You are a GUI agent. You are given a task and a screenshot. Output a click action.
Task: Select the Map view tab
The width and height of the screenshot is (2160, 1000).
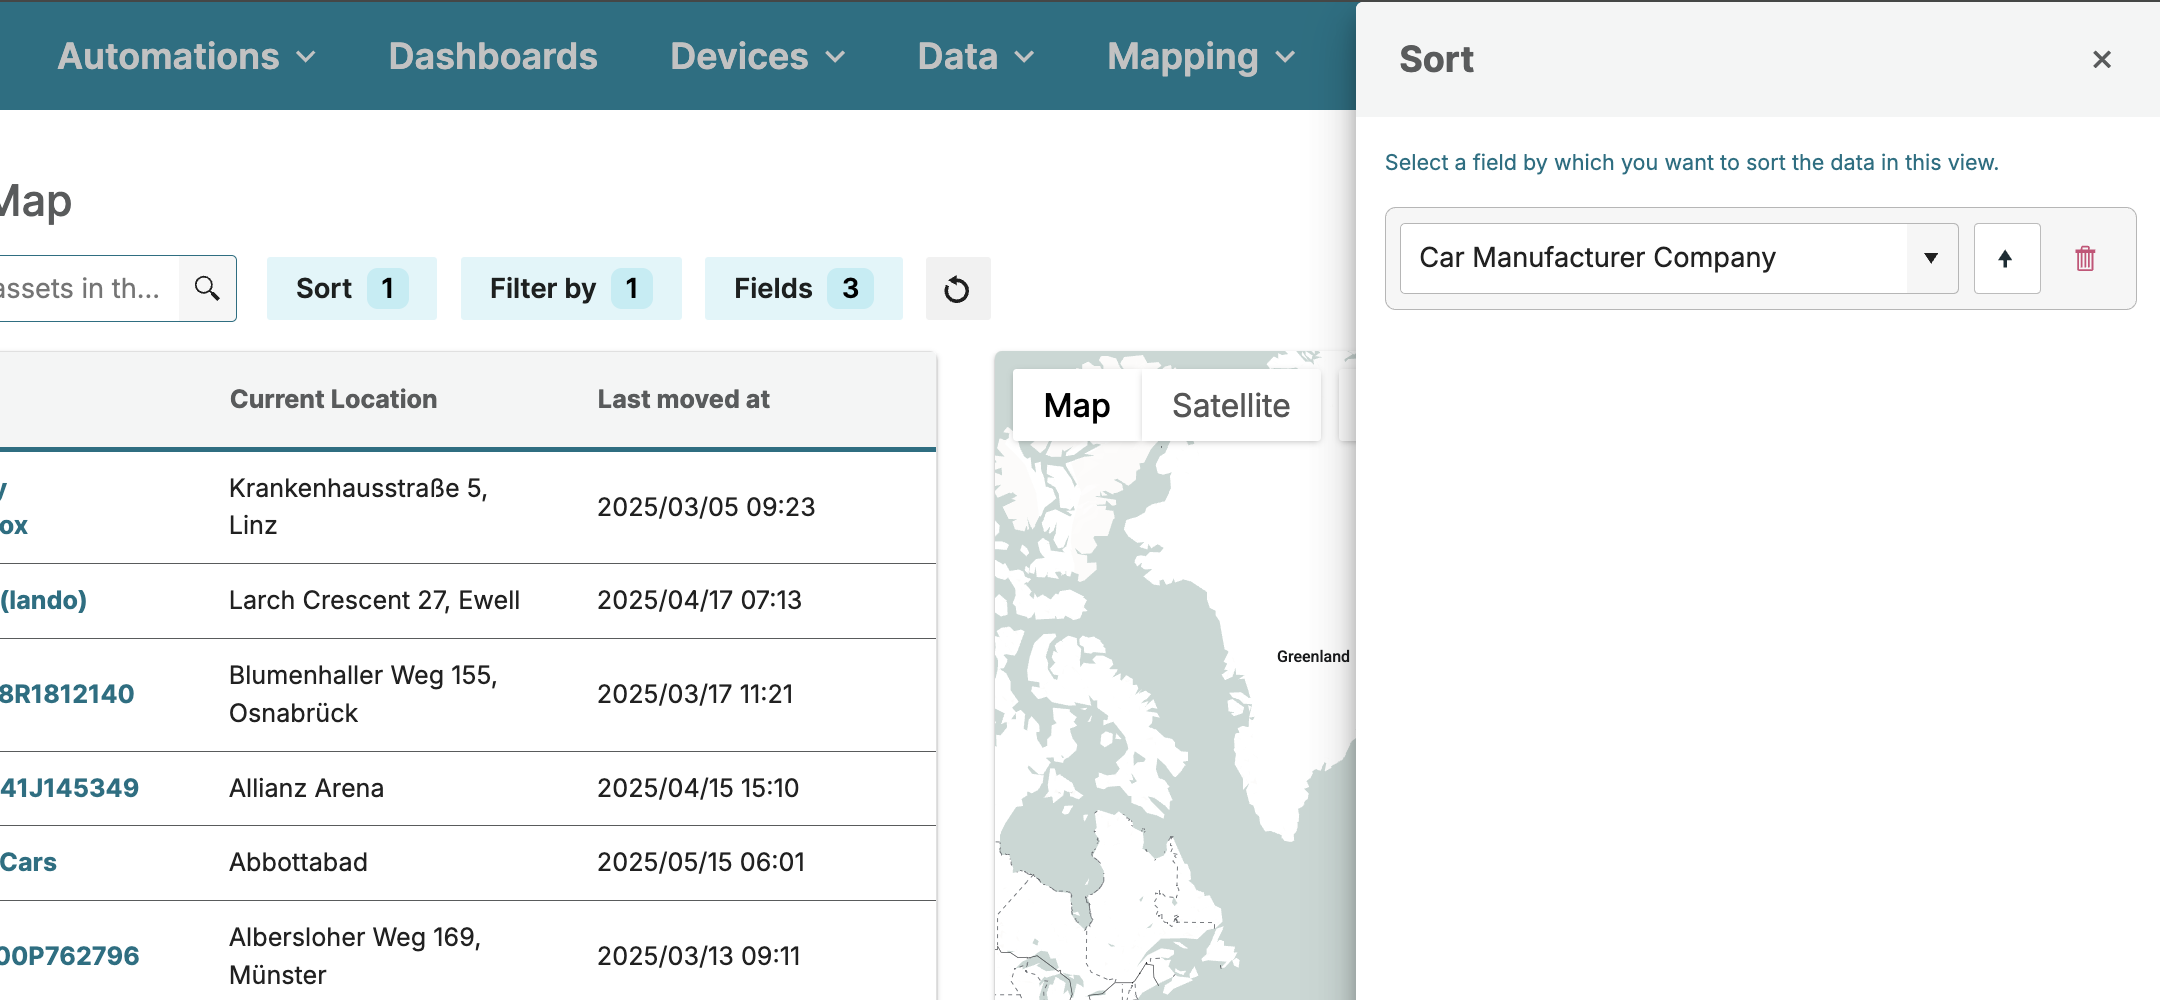(1076, 406)
